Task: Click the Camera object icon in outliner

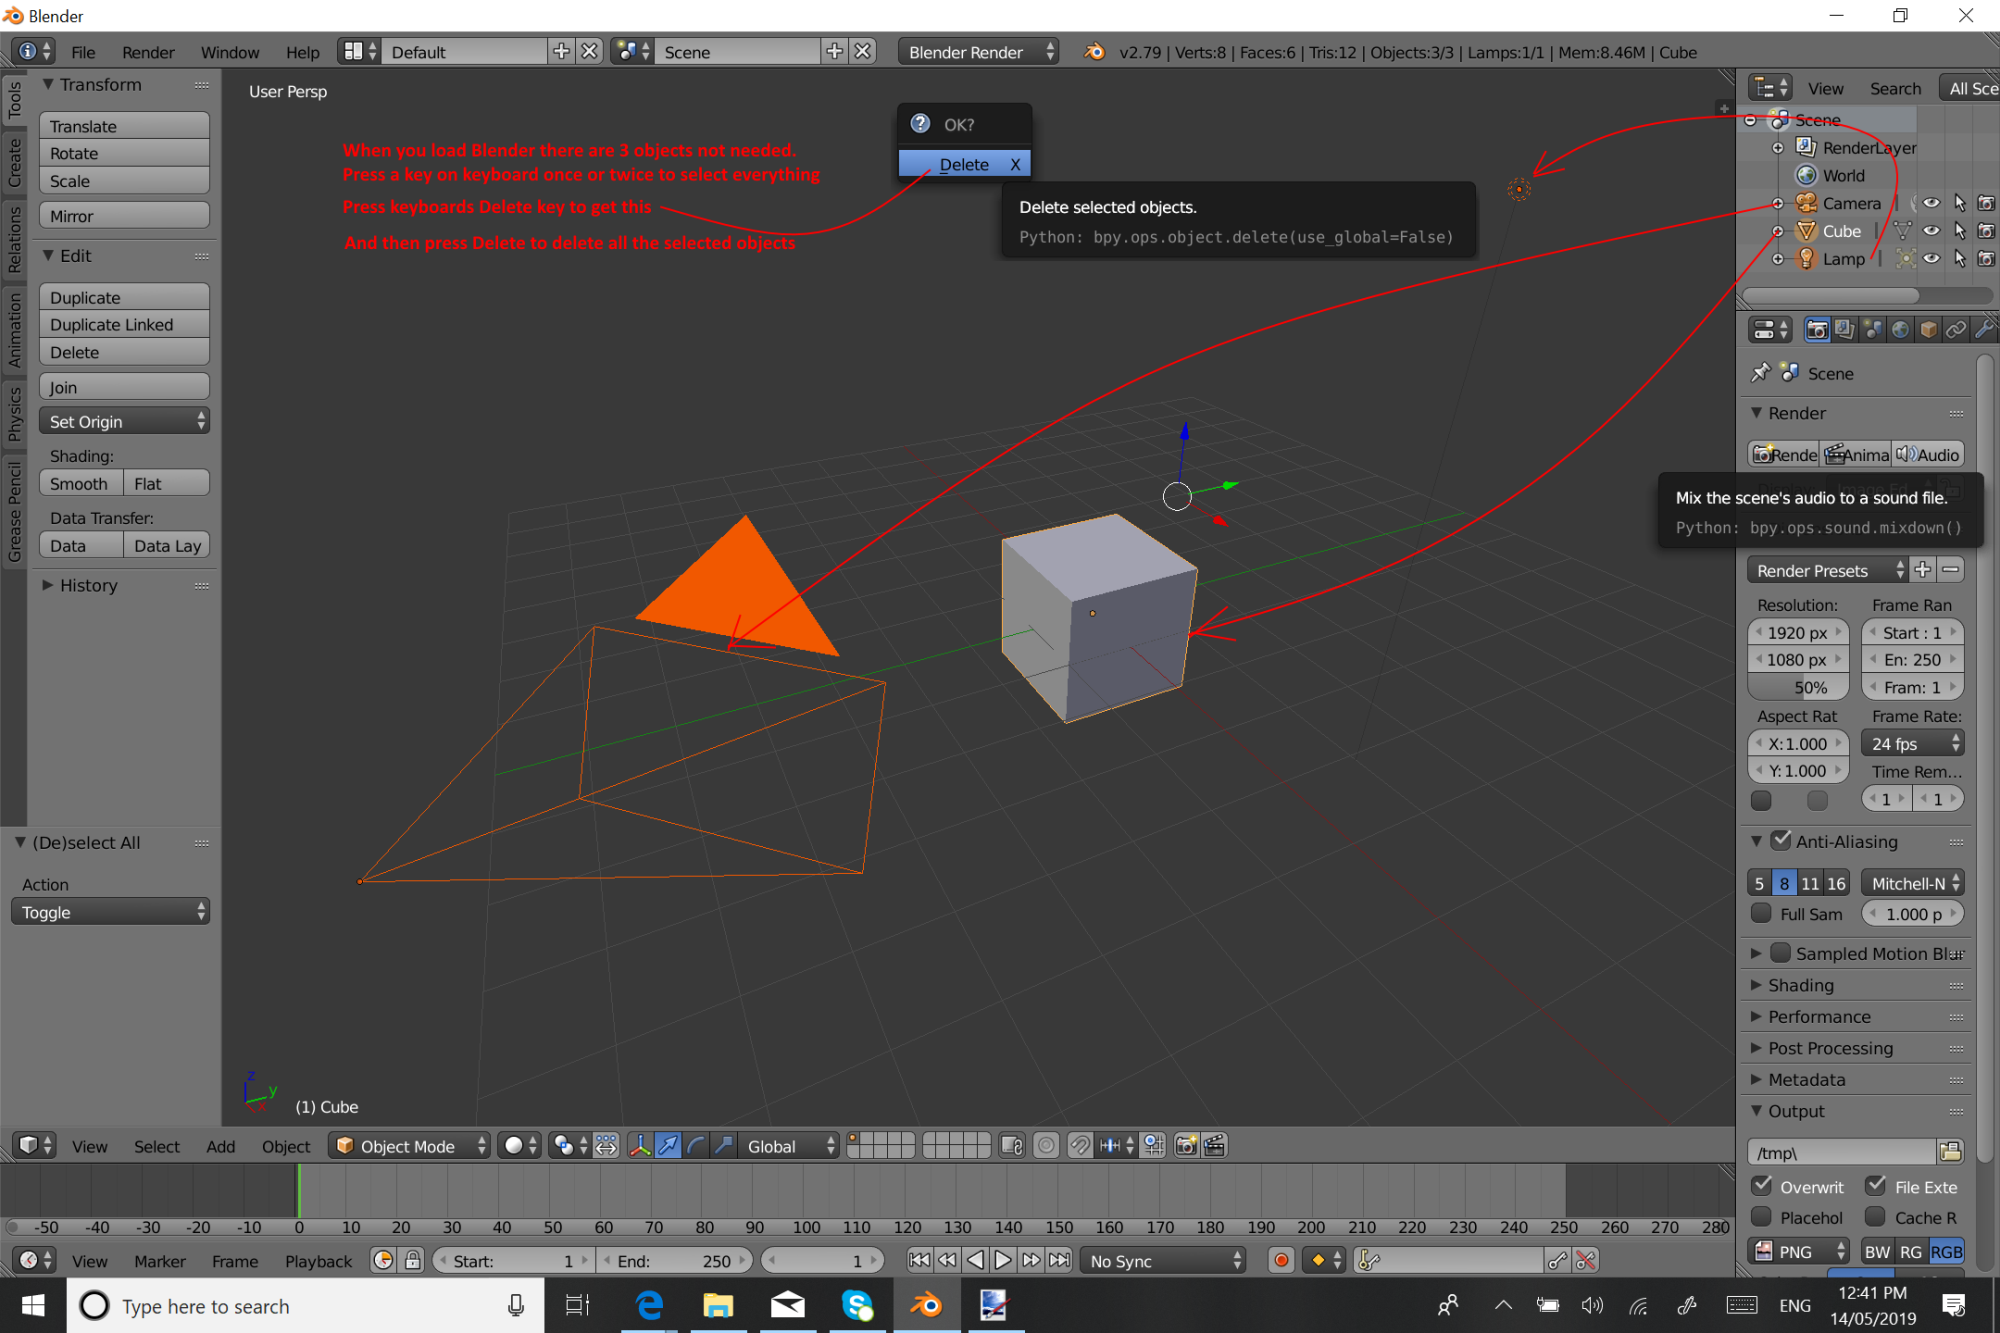Action: (x=1806, y=203)
